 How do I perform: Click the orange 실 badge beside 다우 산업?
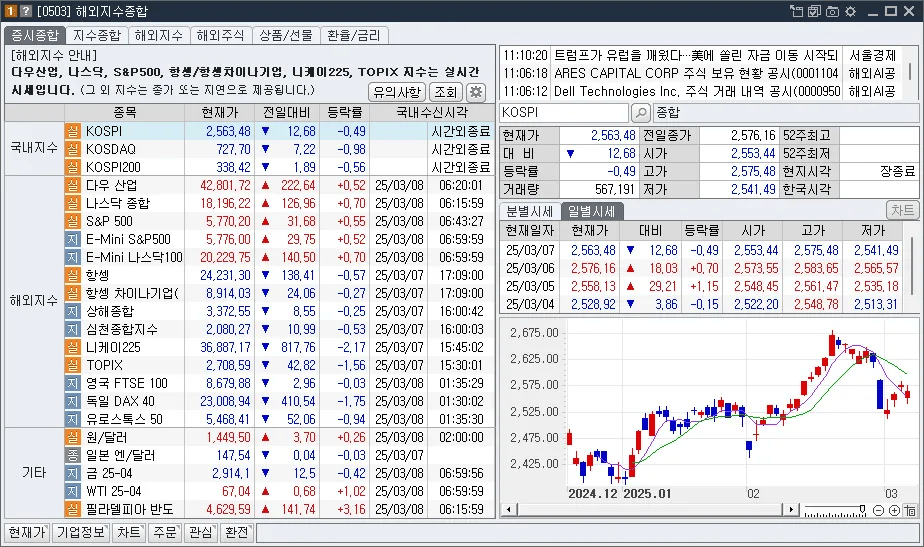click(72, 185)
